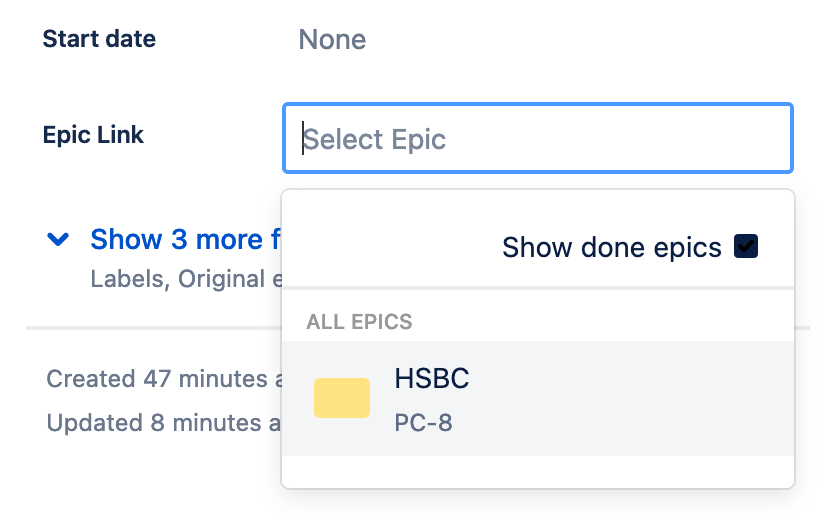Select the HSBC epic from the list
The image size is (840, 526).
click(x=538, y=399)
